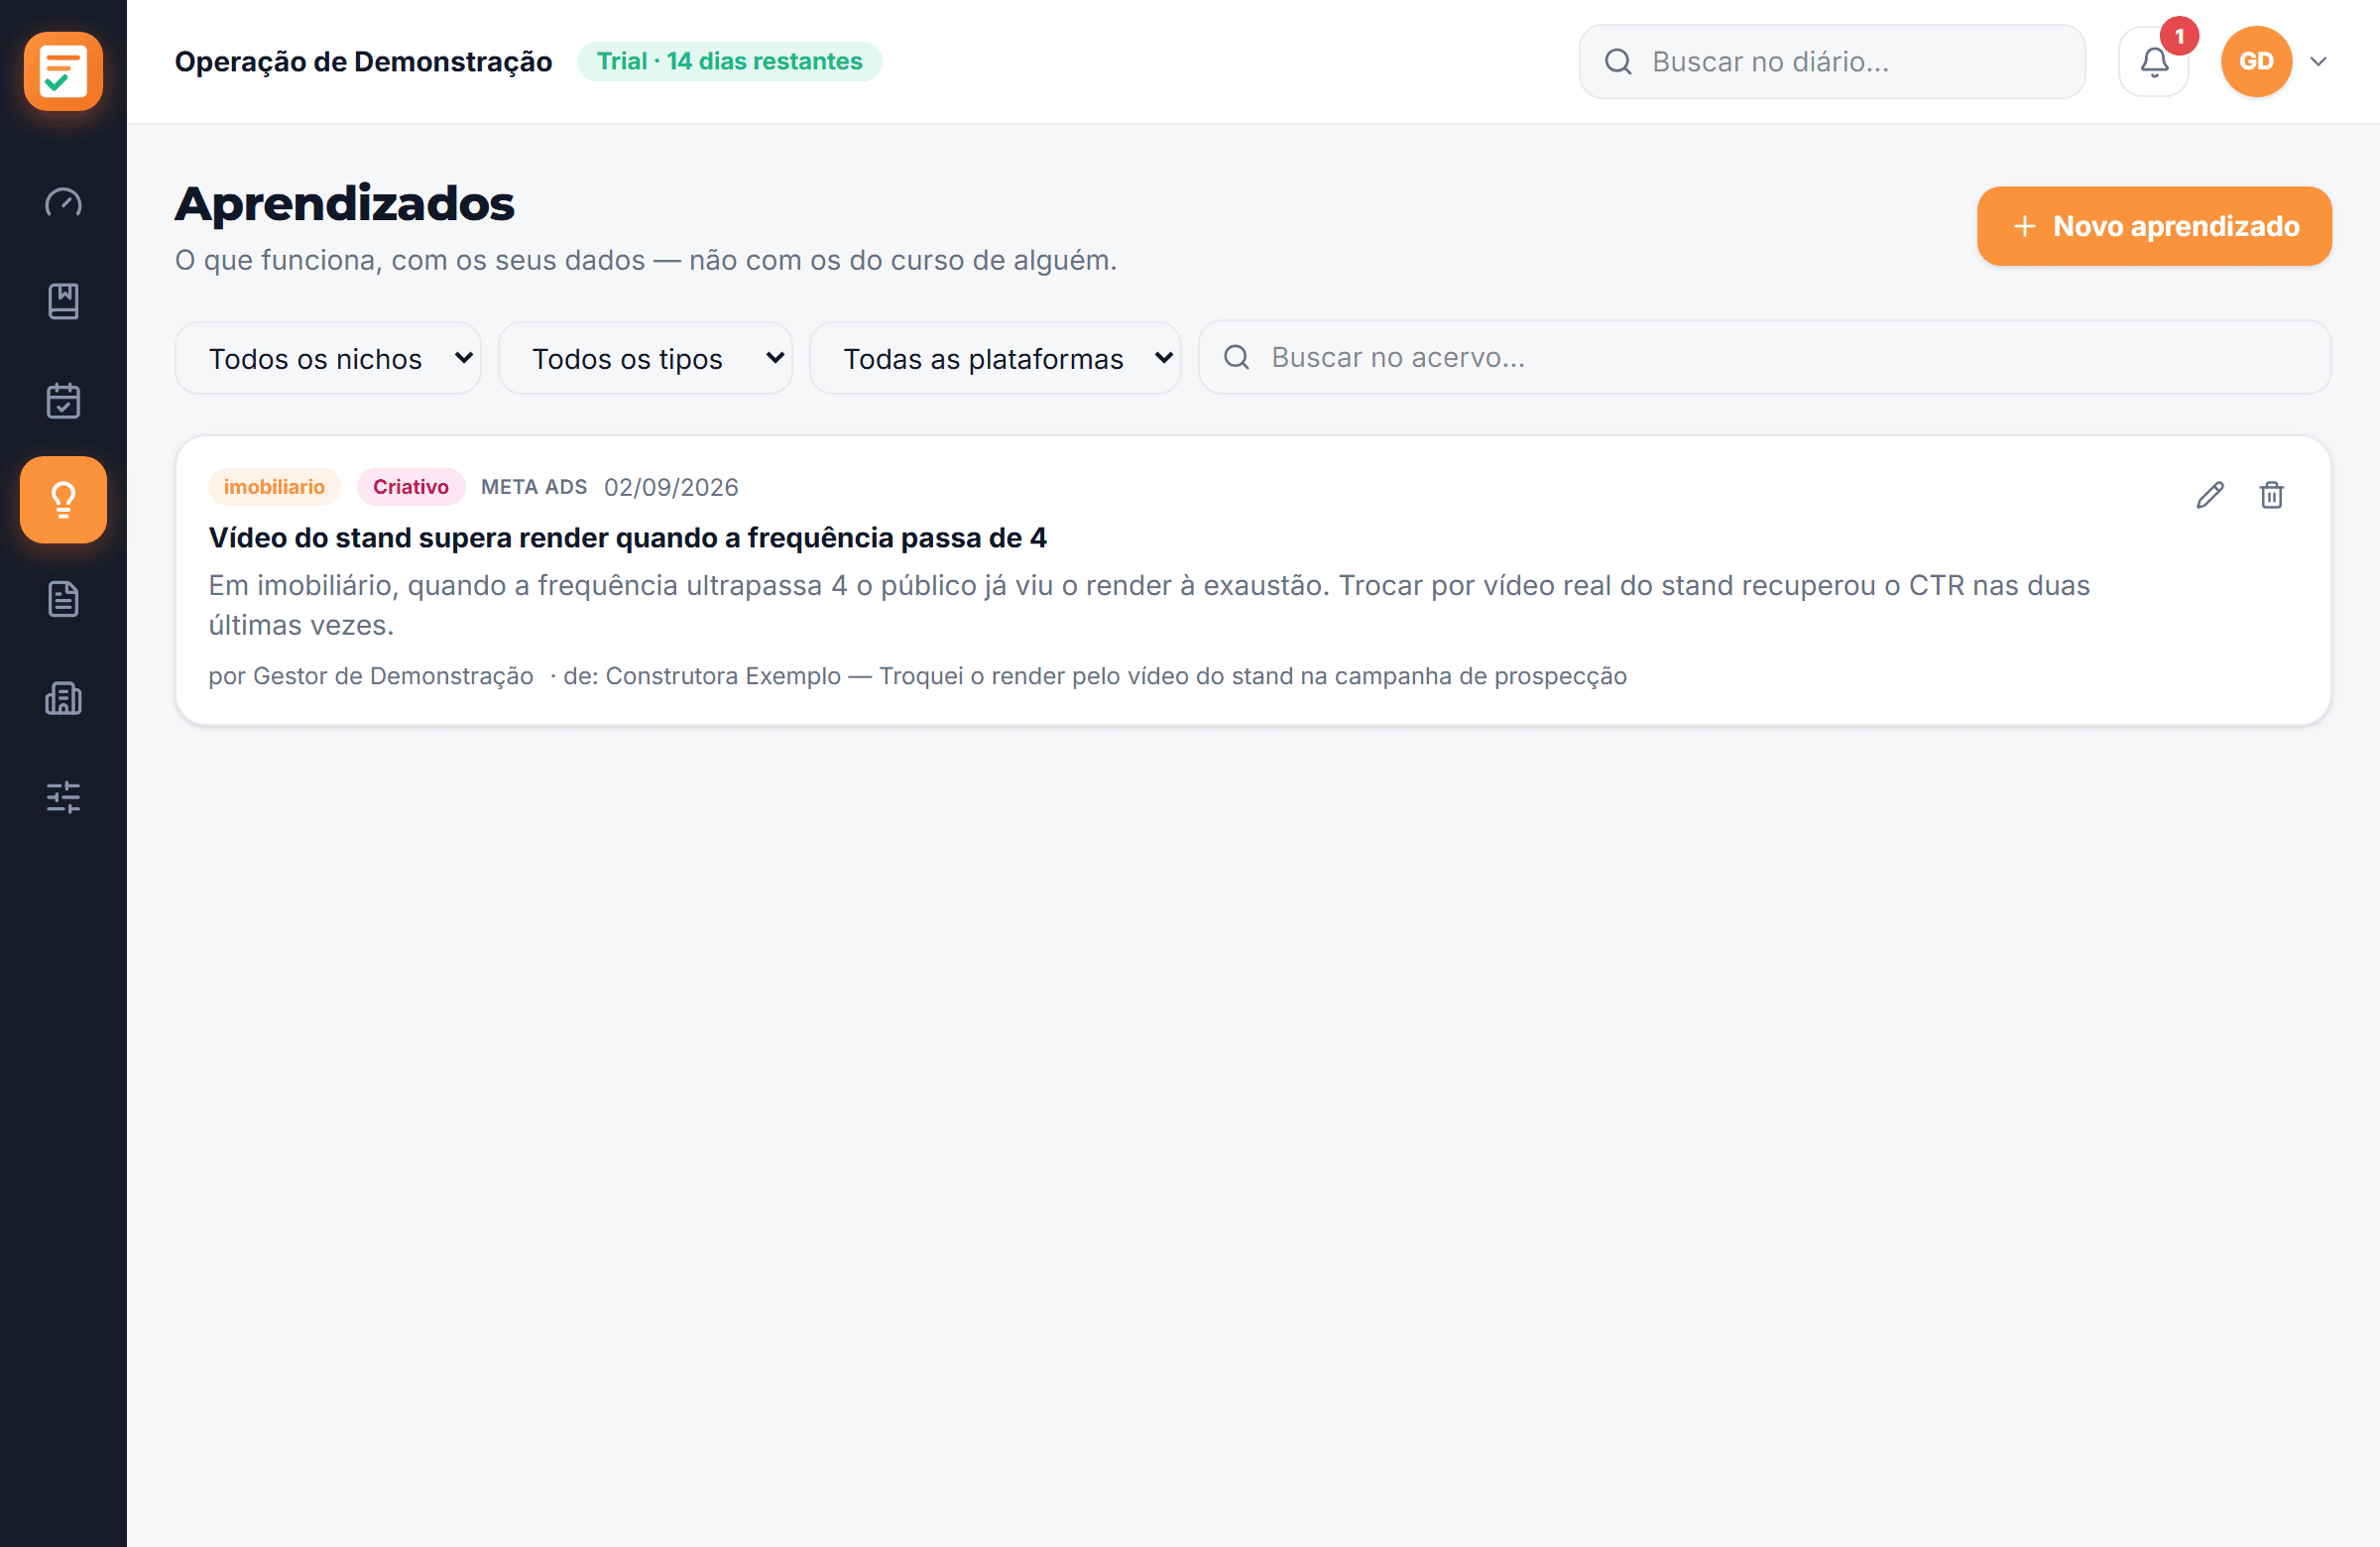The image size is (2380, 1547).
Task: Open the building clients icon in sidebar
Action: [63, 697]
